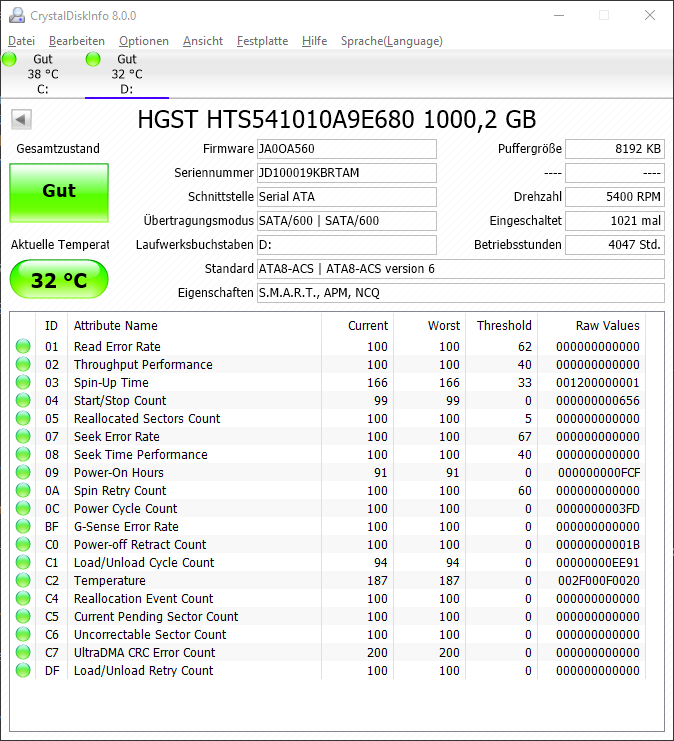The height and width of the screenshot is (741, 674).
Task: Click the status icon for Throughput Performance
Action: click(x=23, y=364)
